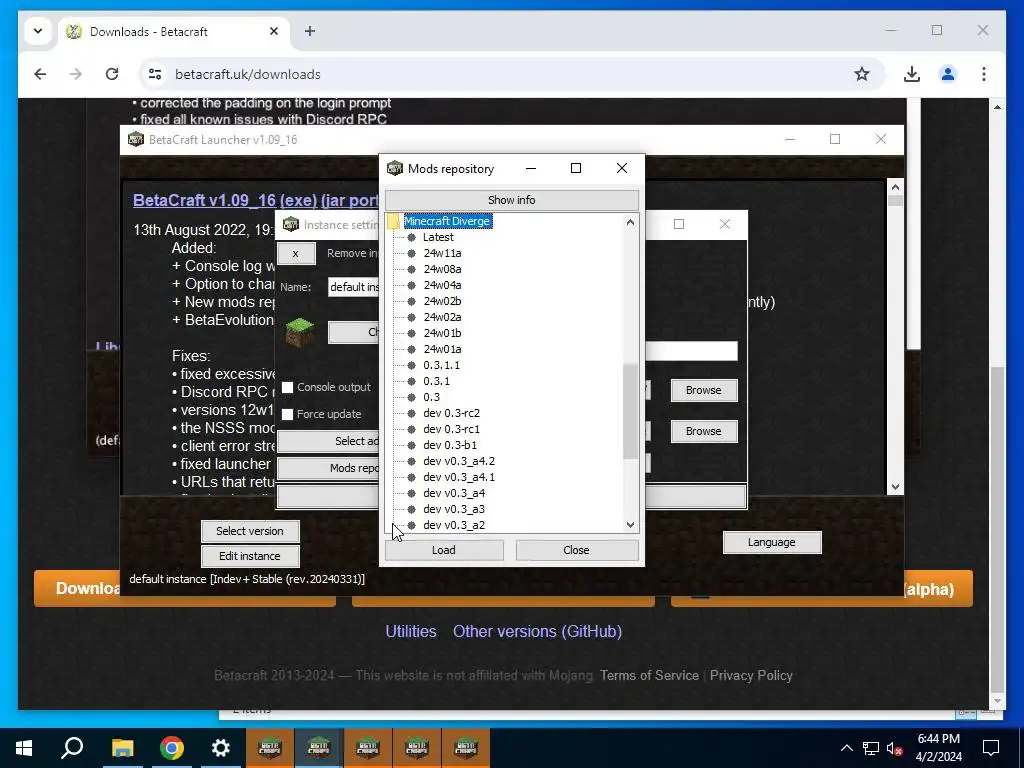Choose version 0.3.1 in the list
Image resolution: width=1024 pixels, height=768 pixels.
(436, 381)
